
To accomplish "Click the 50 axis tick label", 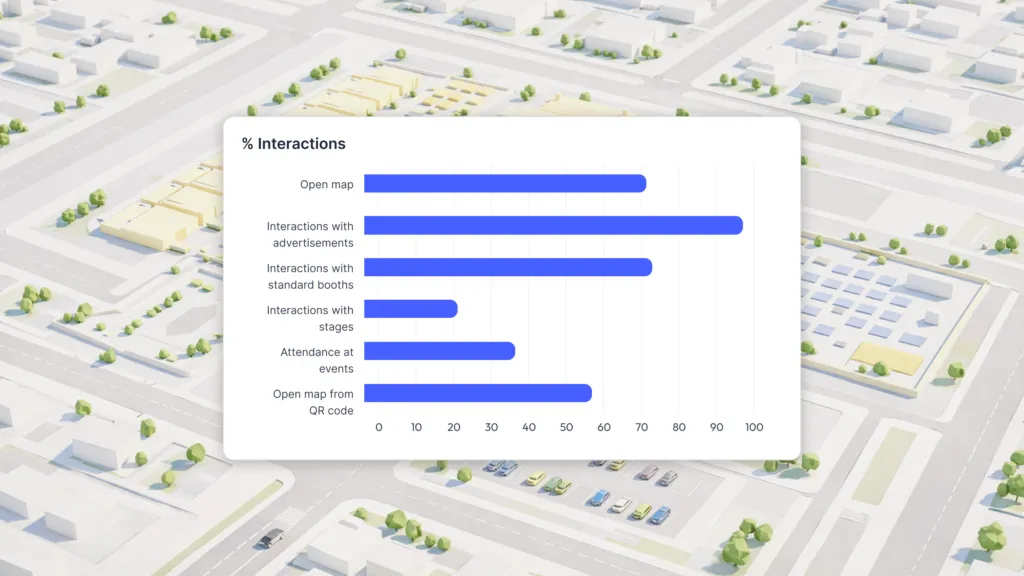I will (x=566, y=428).
